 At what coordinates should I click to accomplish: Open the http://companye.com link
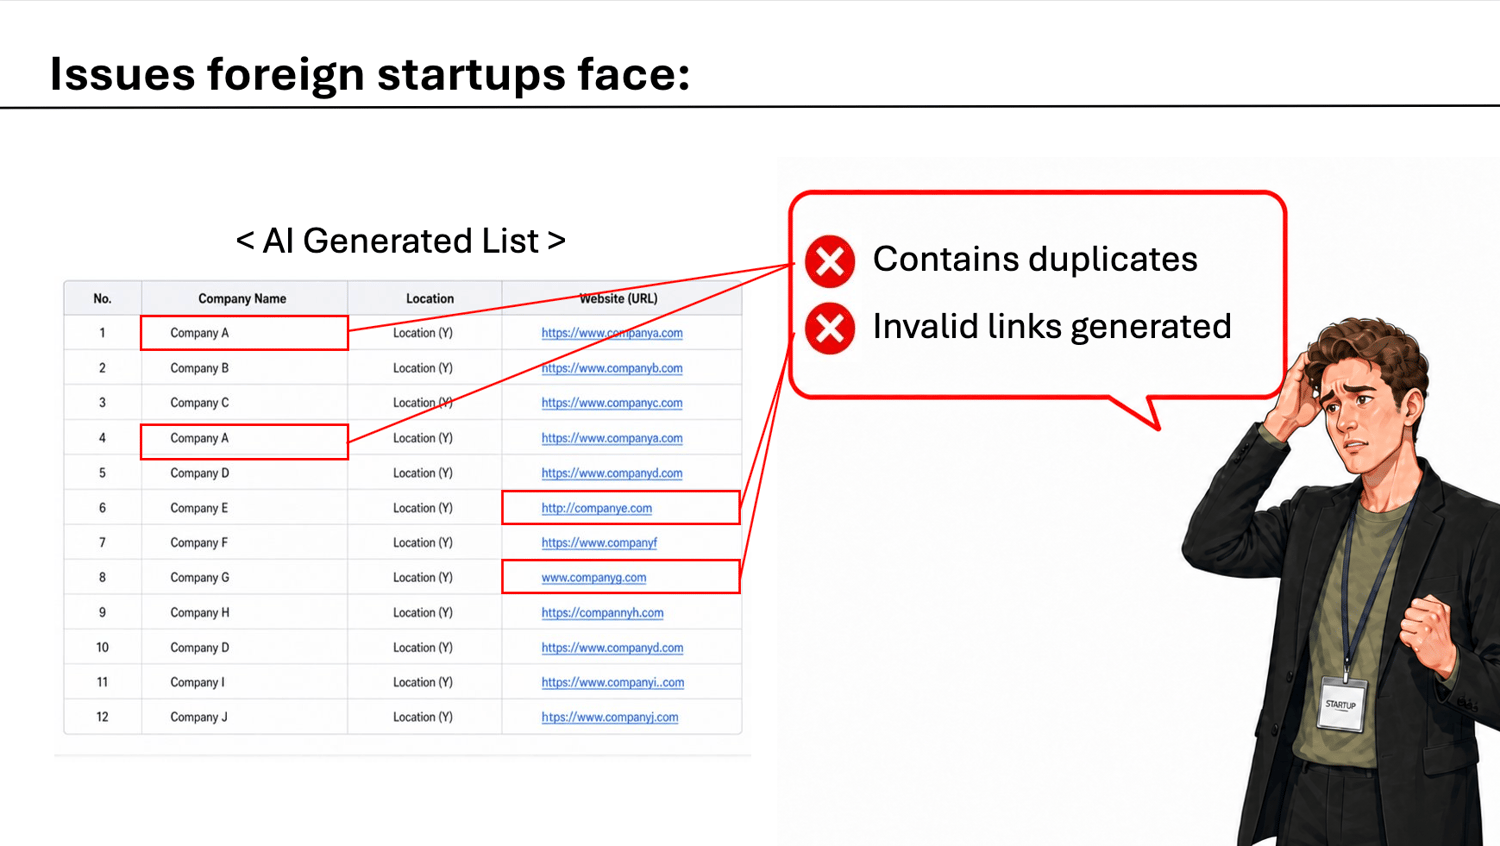pos(597,508)
